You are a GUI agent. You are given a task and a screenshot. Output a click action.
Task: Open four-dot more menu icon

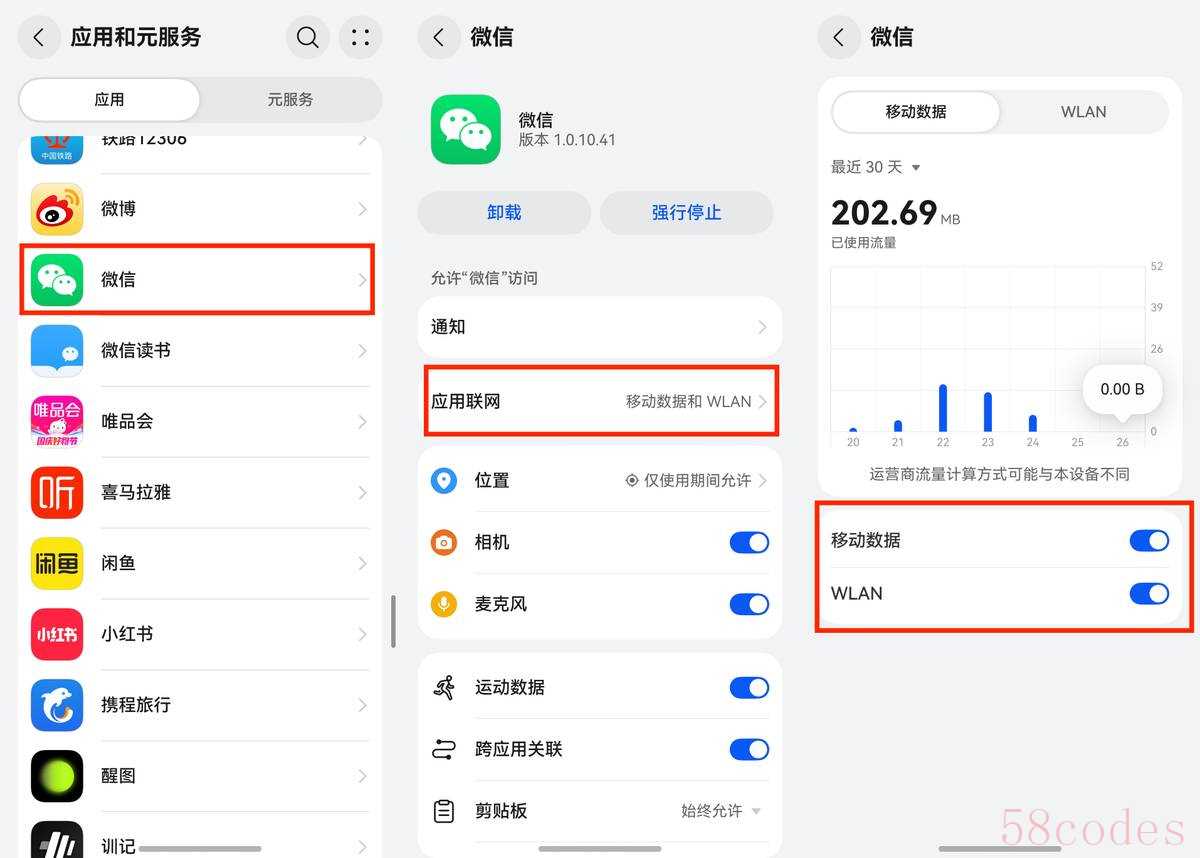click(x=361, y=38)
